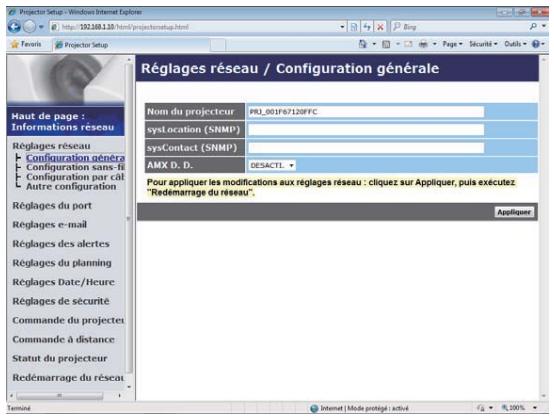Open Réglages e-mail link

[49, 225]
